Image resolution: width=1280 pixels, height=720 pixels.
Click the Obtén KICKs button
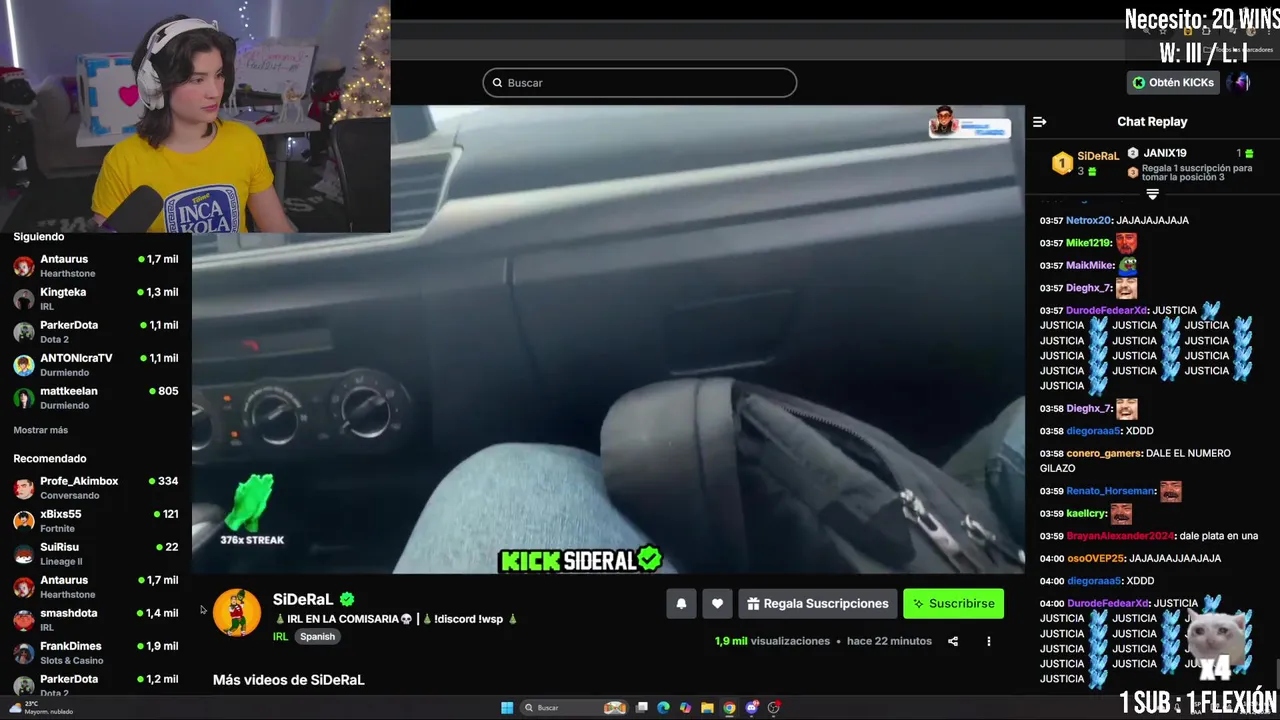tap(1173, 83)
